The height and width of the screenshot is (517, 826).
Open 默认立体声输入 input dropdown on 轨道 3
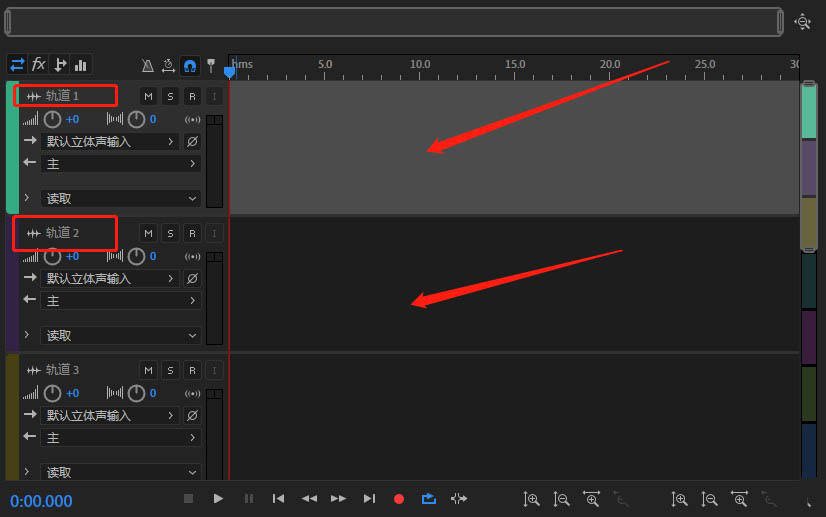[x=110, y=416]
